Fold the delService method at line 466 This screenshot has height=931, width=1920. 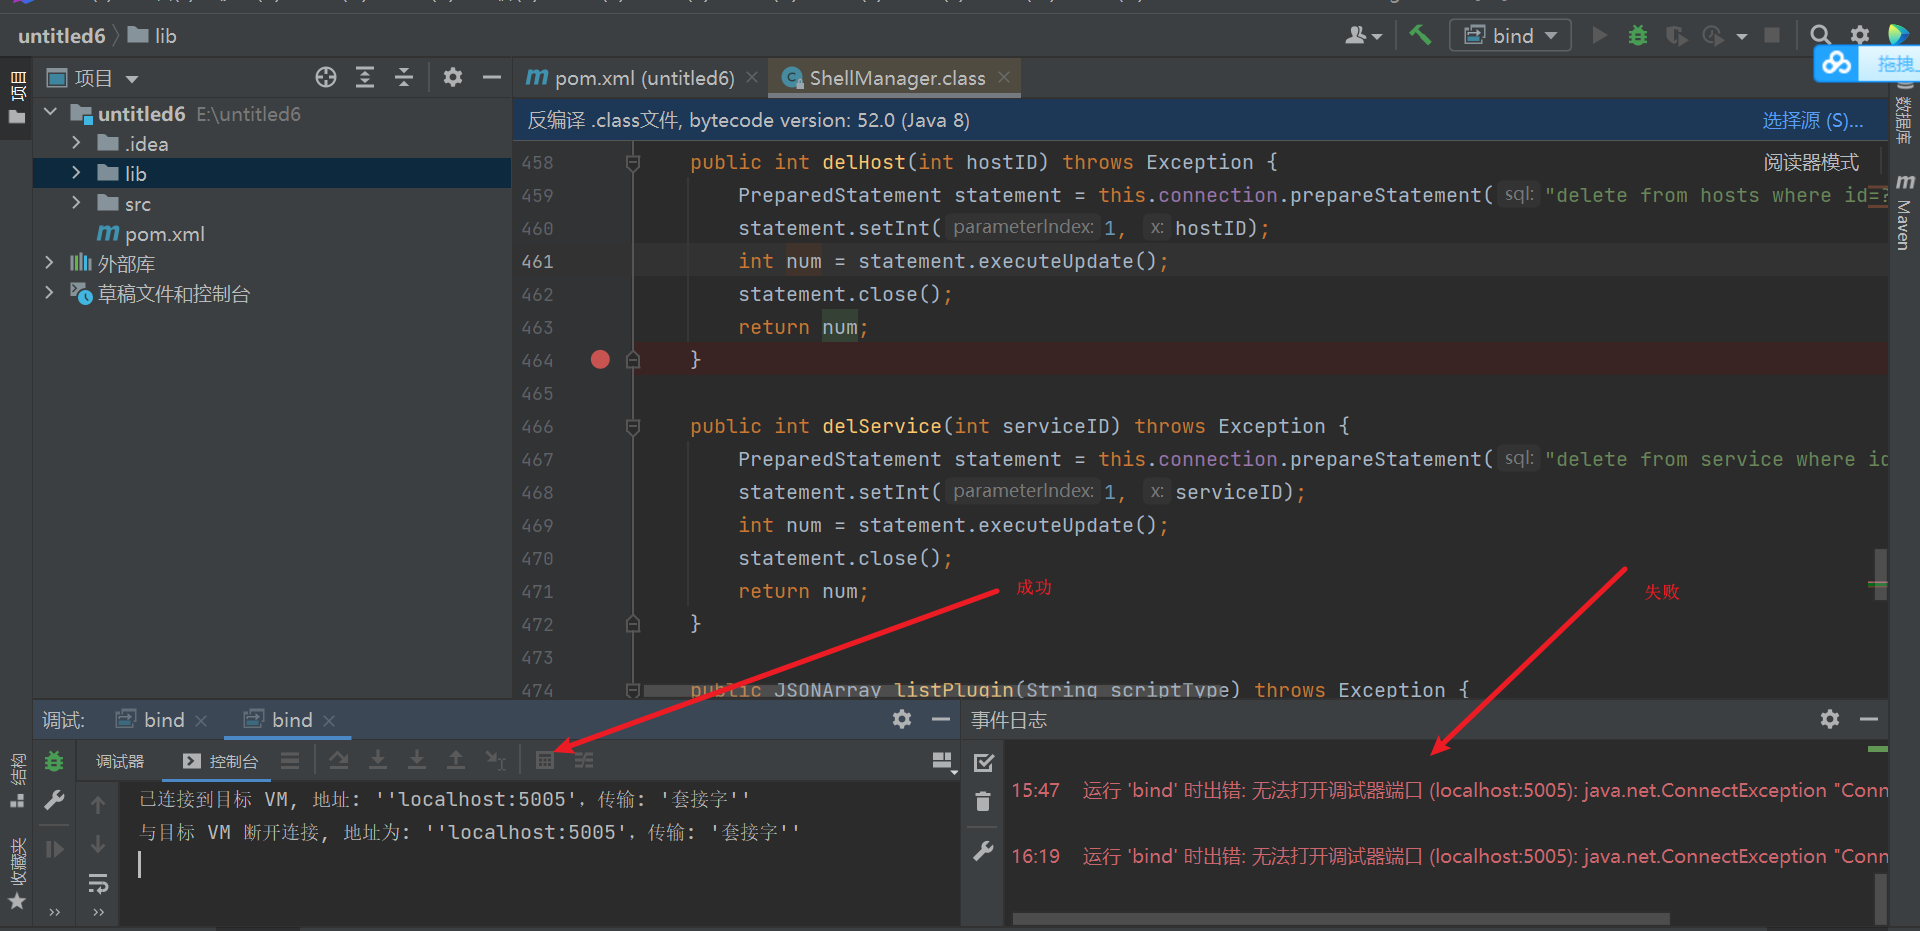633,427
